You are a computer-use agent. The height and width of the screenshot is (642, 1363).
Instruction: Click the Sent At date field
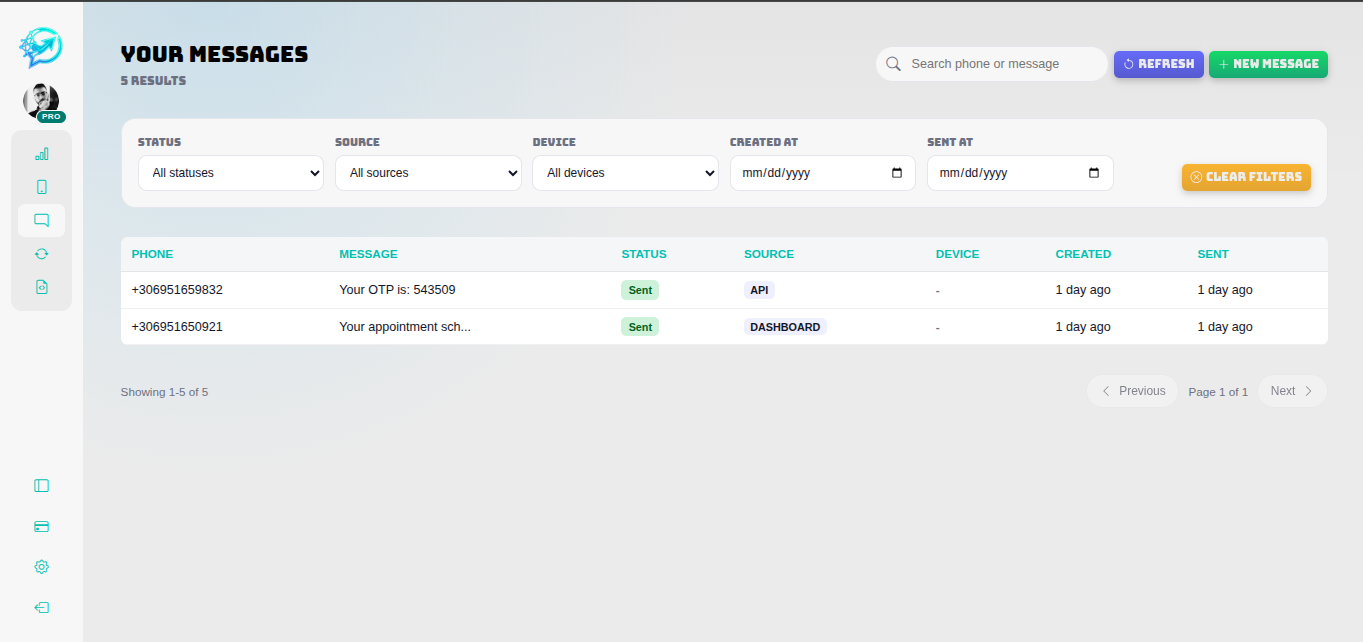(x=1020, y=173)
